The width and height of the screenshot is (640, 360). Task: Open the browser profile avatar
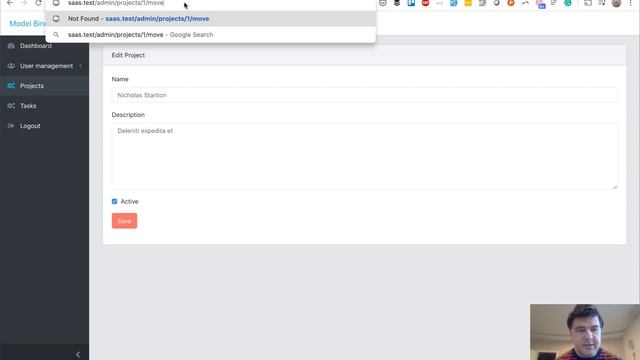tap(616, 3)
